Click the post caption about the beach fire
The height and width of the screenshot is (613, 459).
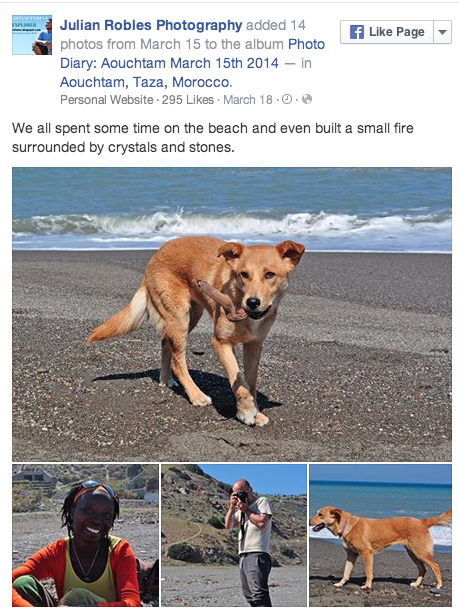tap(213, 138)
